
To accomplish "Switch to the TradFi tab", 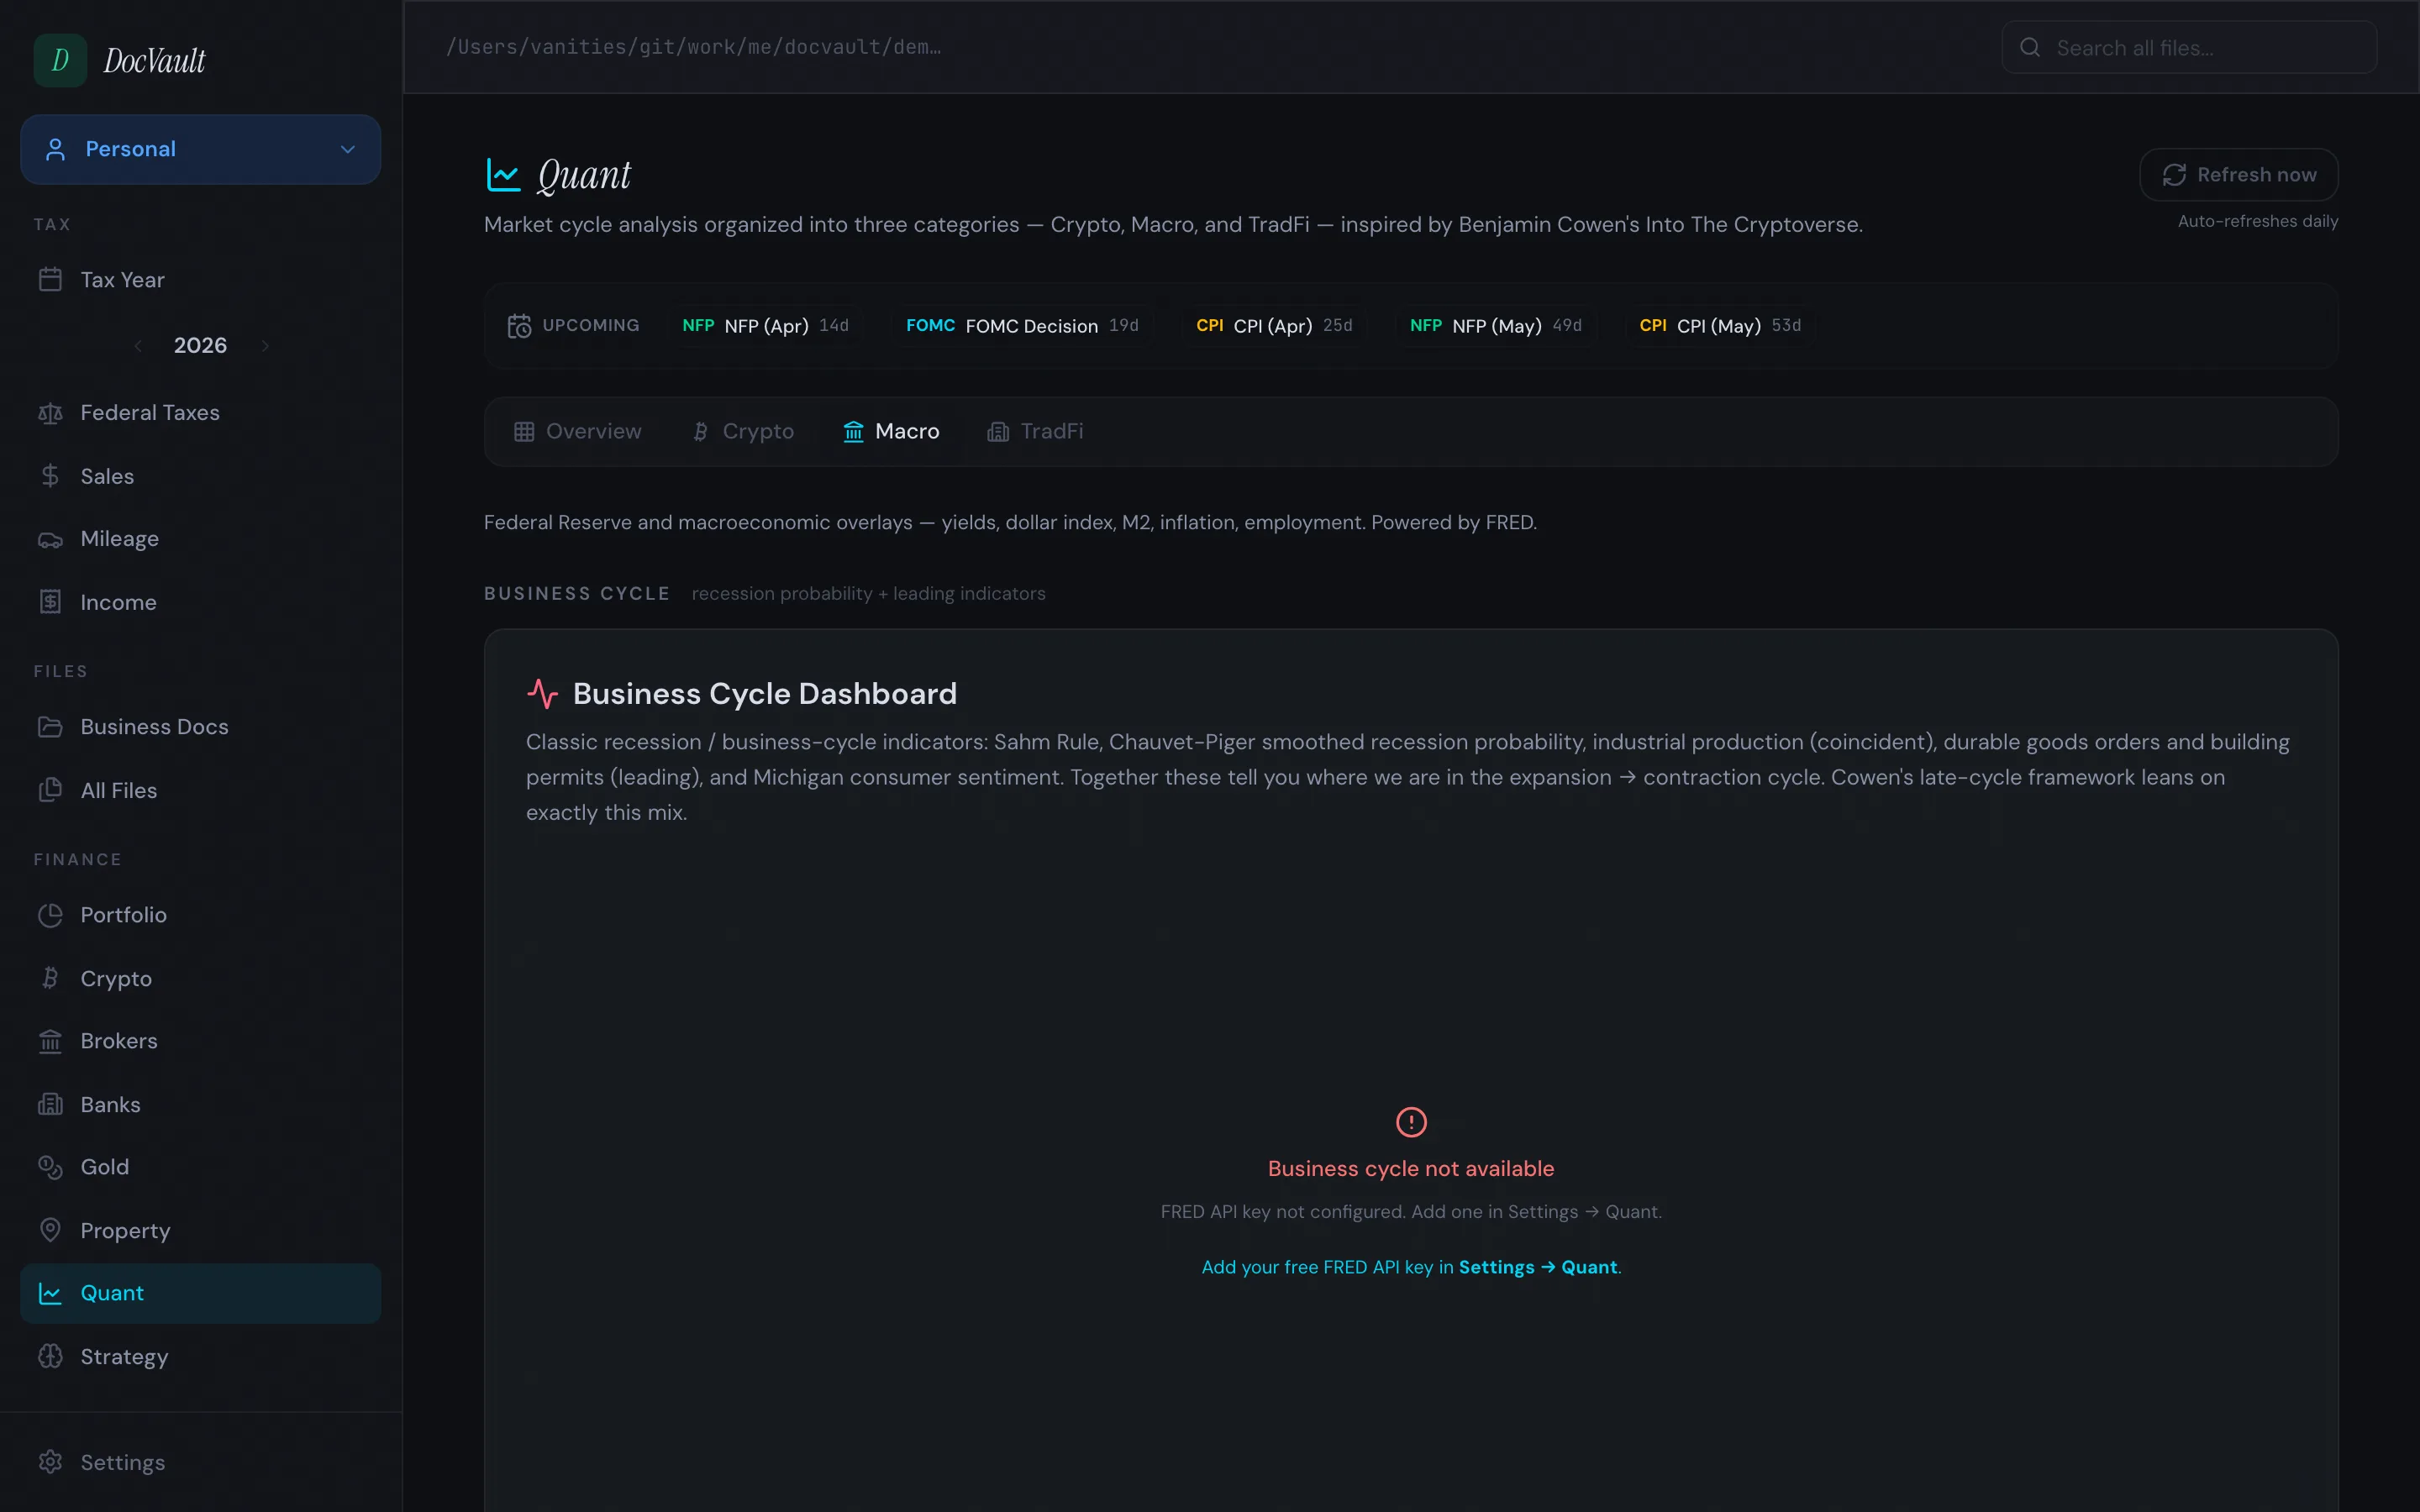I will click(x=1035, y=432).
